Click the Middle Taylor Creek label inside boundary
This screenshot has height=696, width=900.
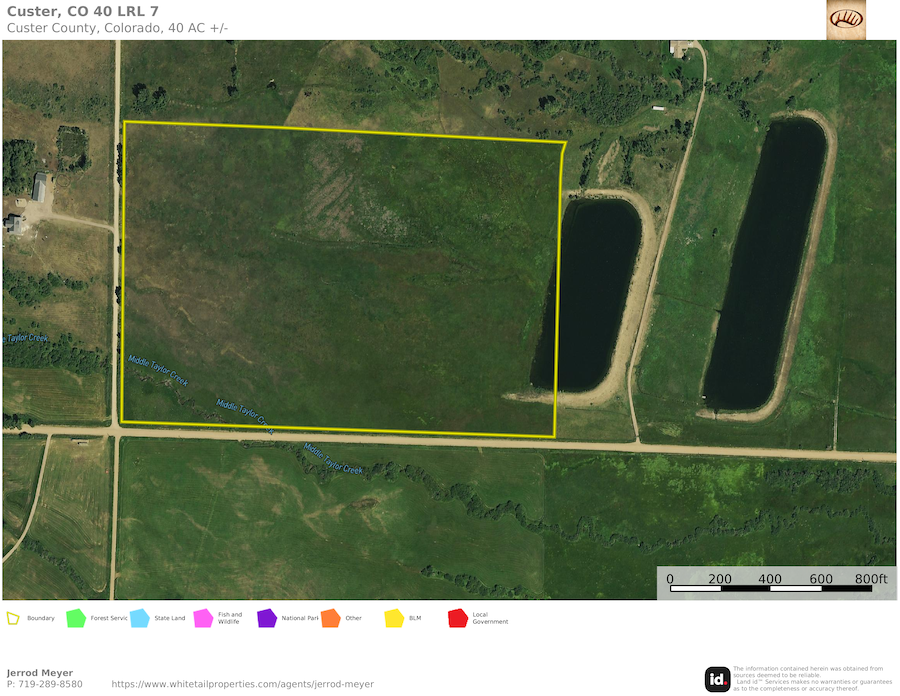(x=158, y=371)
